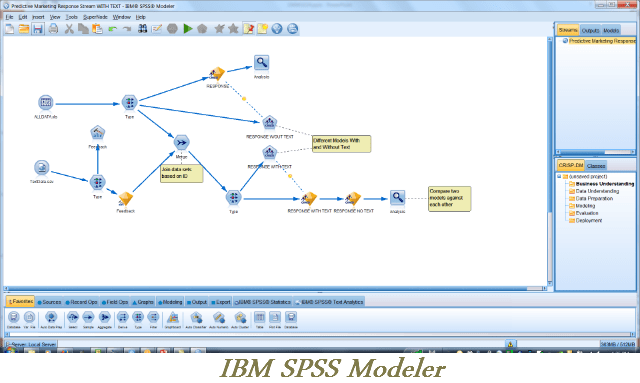Save the stream with the floppy icon
The height and width of the screenshot is (383, 640).
[x=38, y=29]
